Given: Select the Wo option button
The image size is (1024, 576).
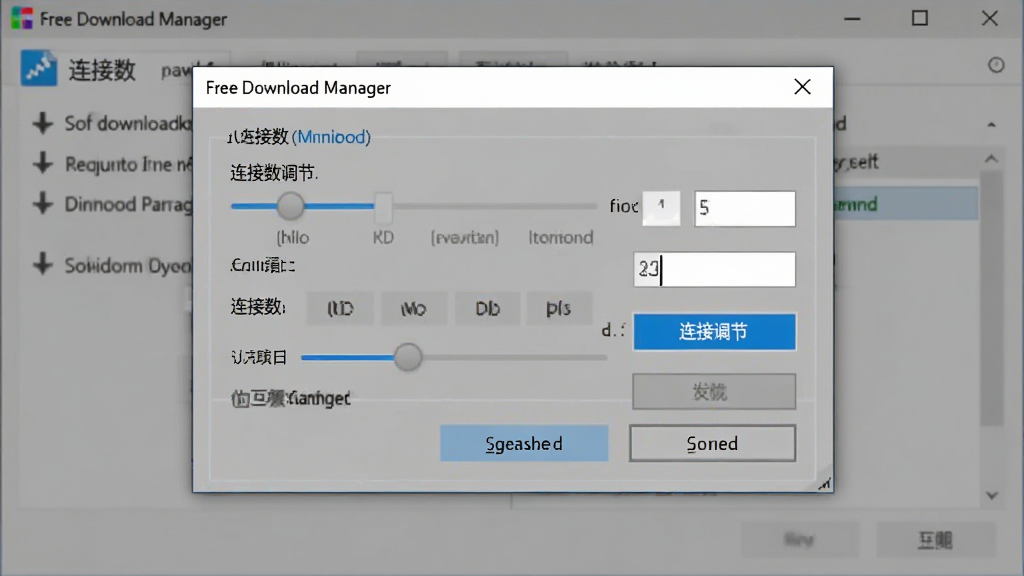Looking at the screenshot, I should 414,308.
